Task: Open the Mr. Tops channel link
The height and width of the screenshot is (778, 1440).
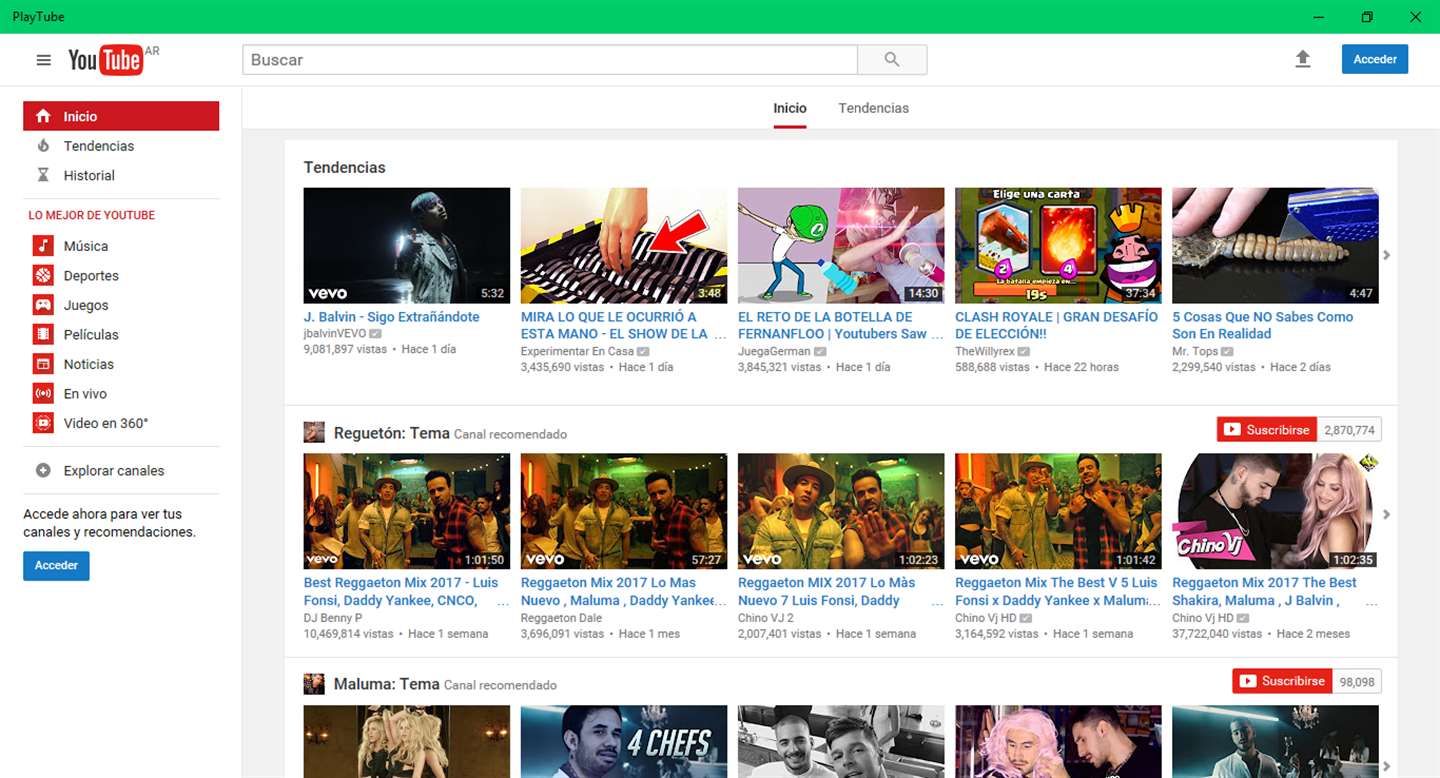Action: [1195, 351]
